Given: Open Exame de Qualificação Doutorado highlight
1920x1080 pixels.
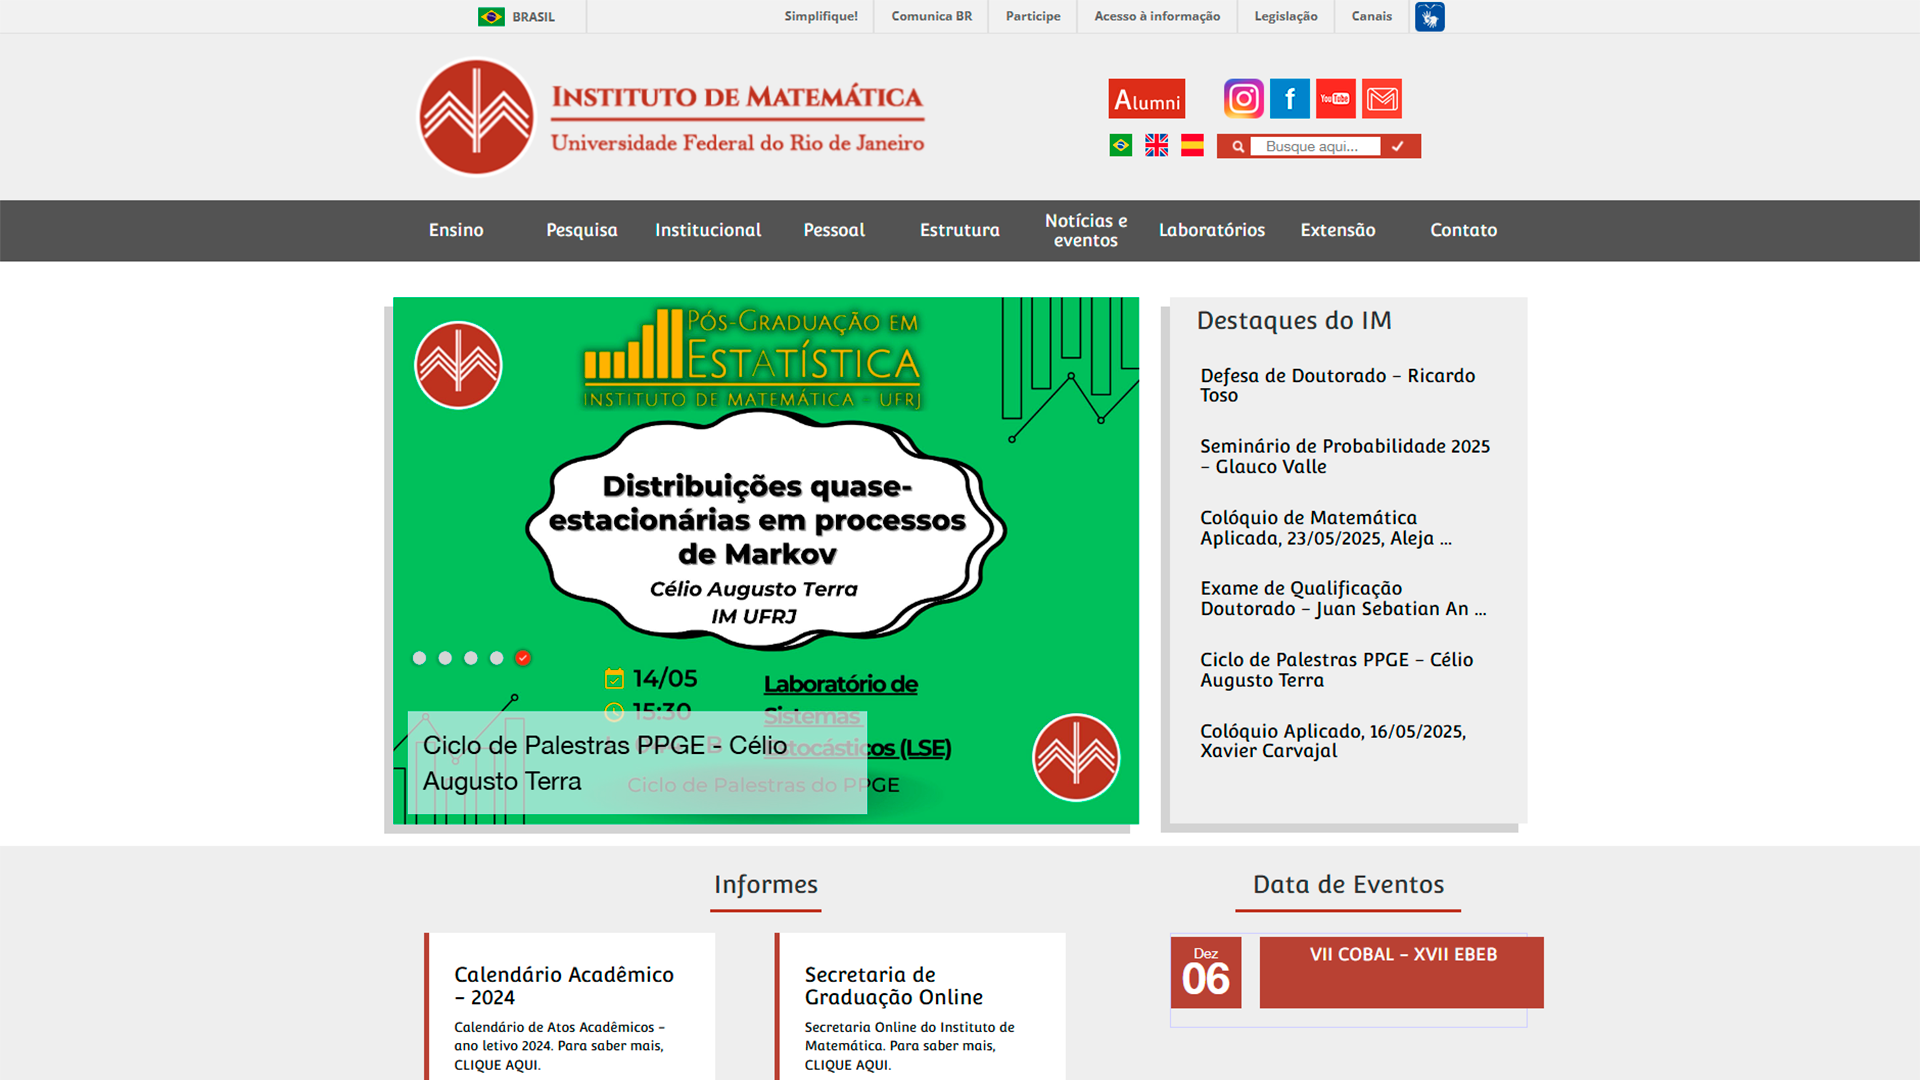Looking at the screenshot, I should 1343,598.
